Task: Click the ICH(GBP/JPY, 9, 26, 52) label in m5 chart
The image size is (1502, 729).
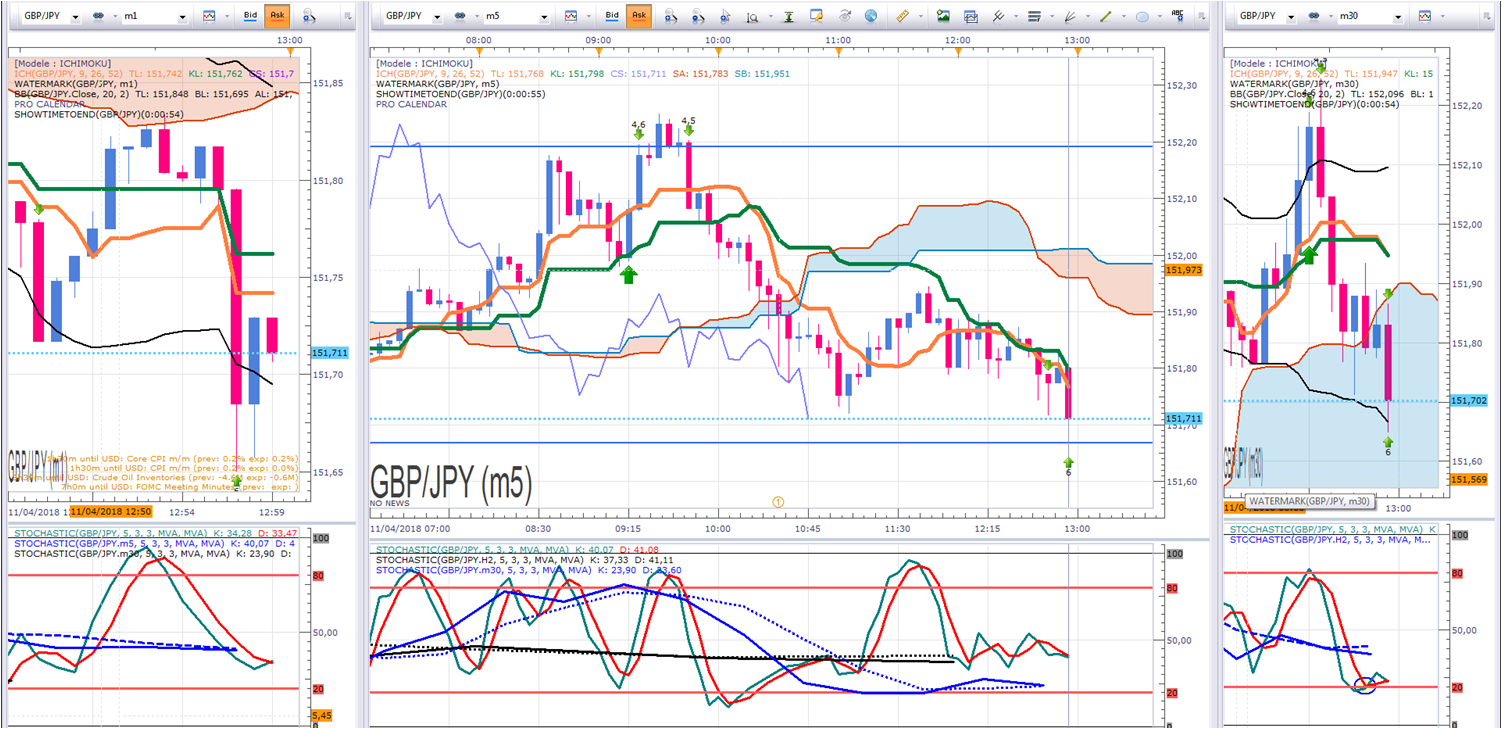Action: 430,72
